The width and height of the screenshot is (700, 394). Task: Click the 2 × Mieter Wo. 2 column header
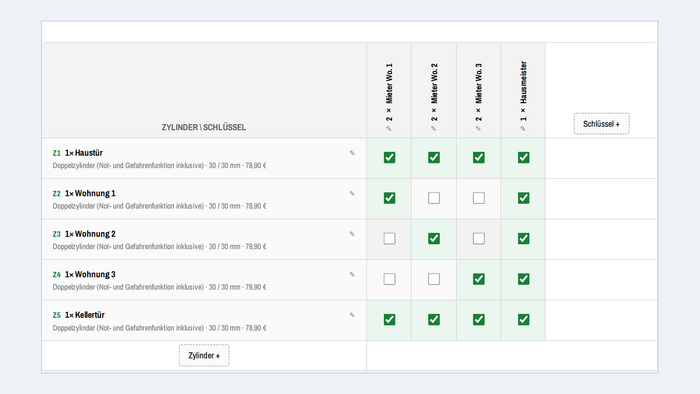(434, 92)
